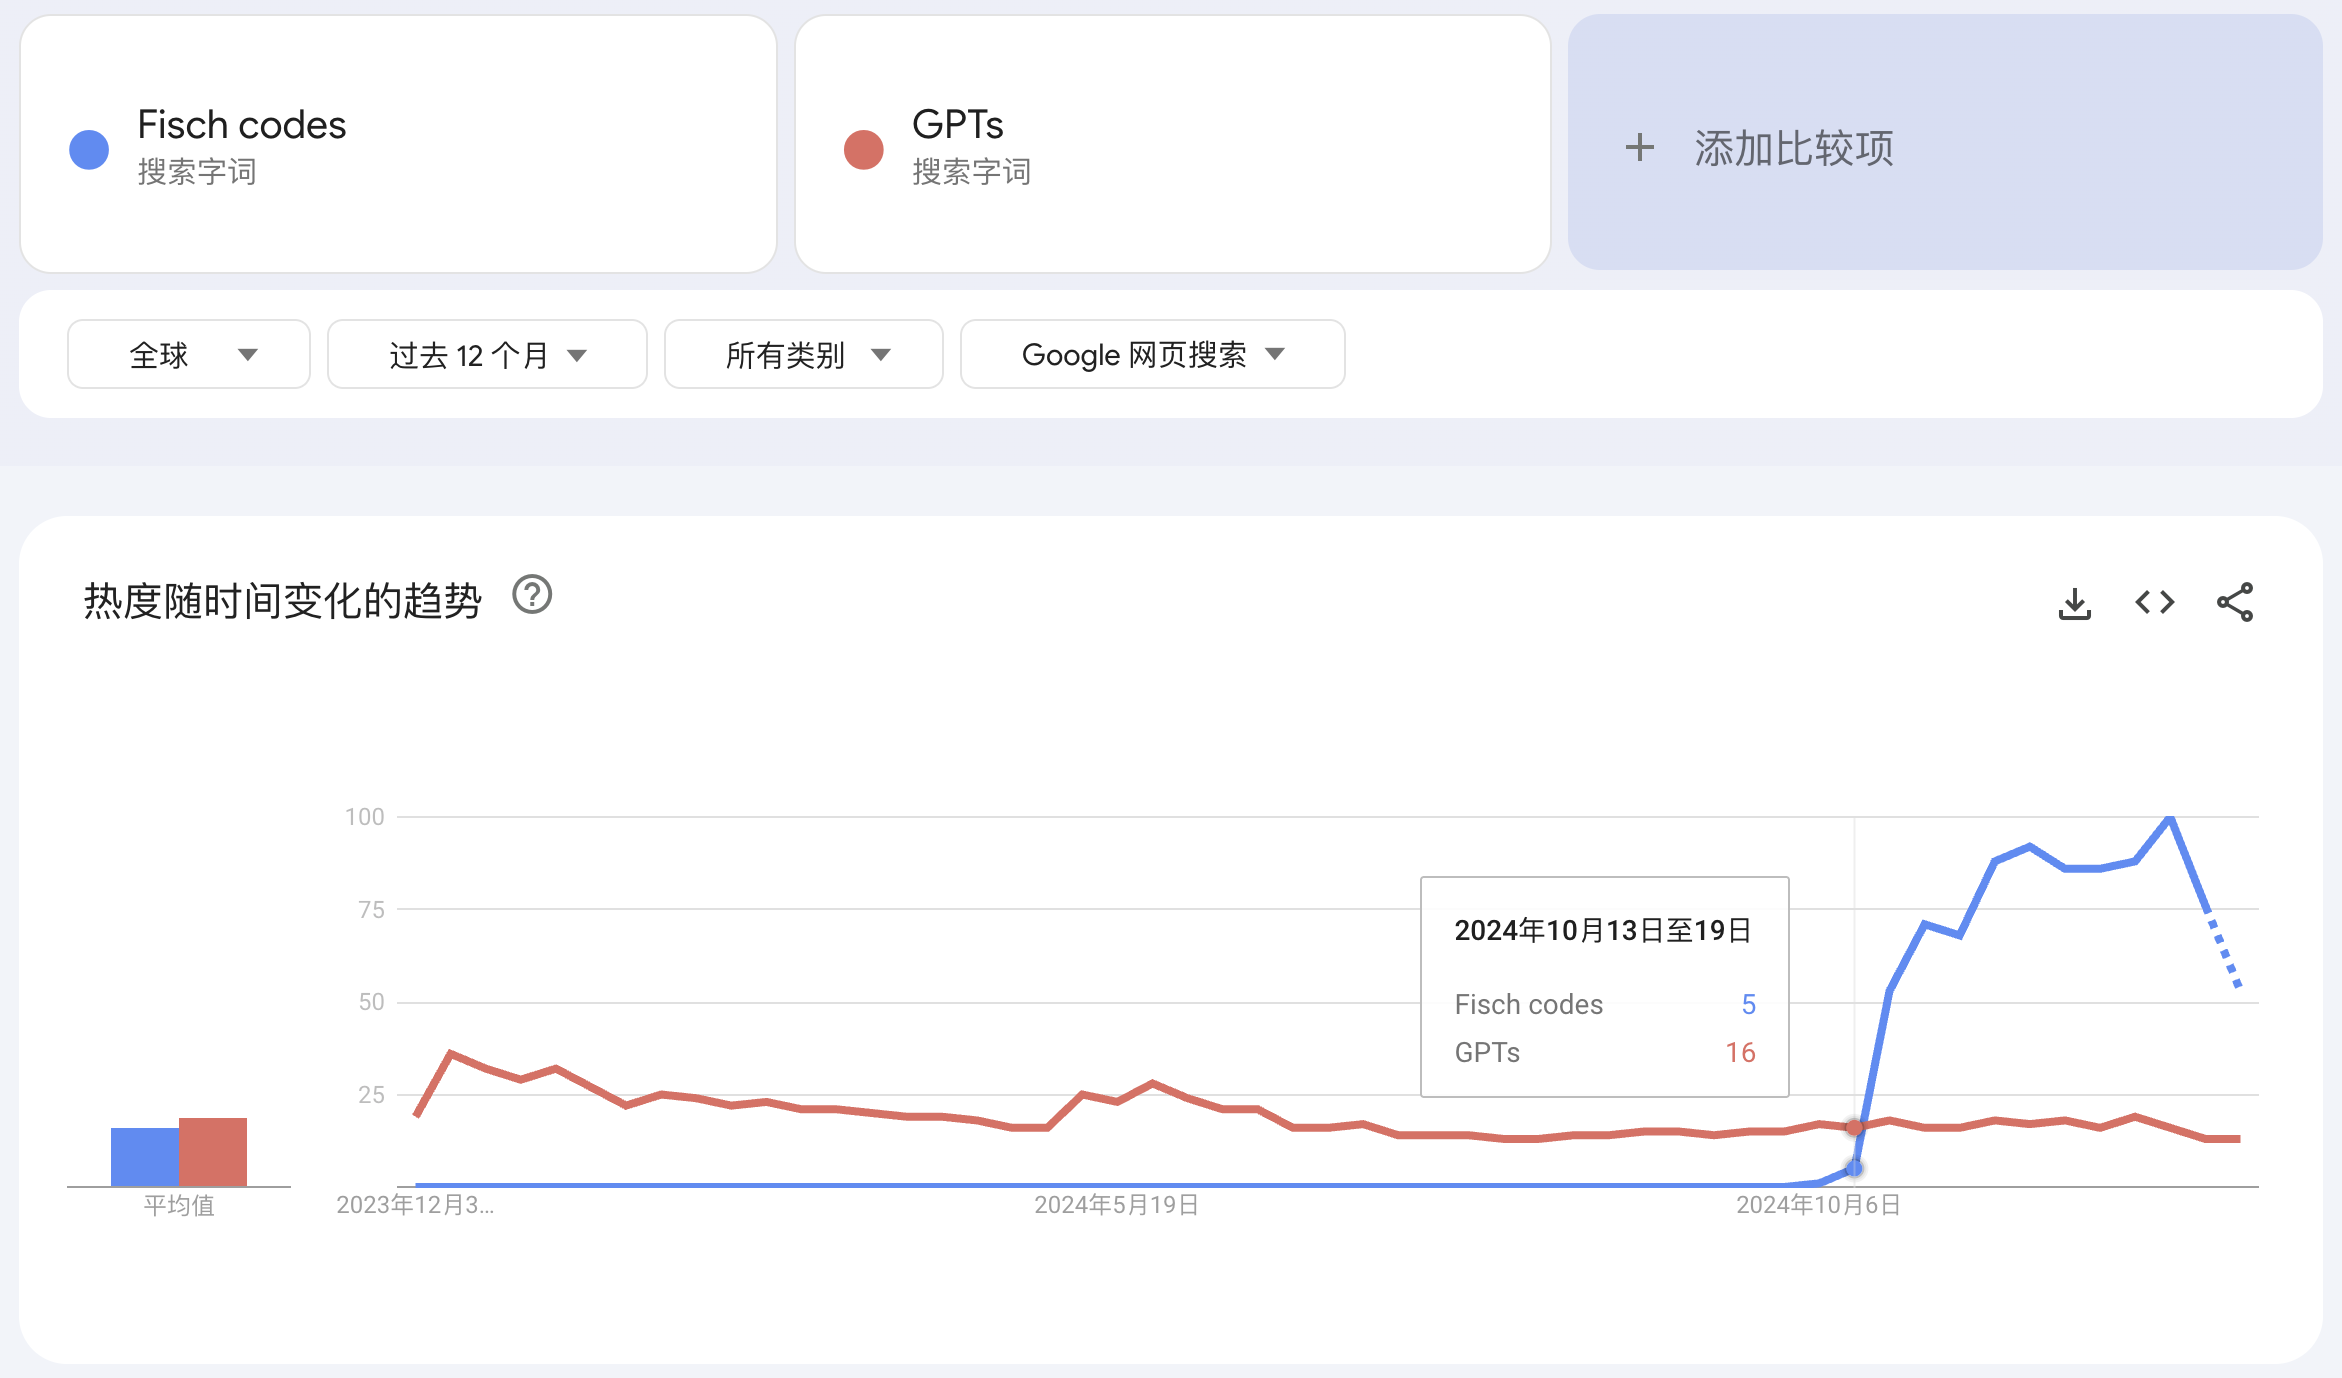Share the interest over time chart

point(2235,602)
